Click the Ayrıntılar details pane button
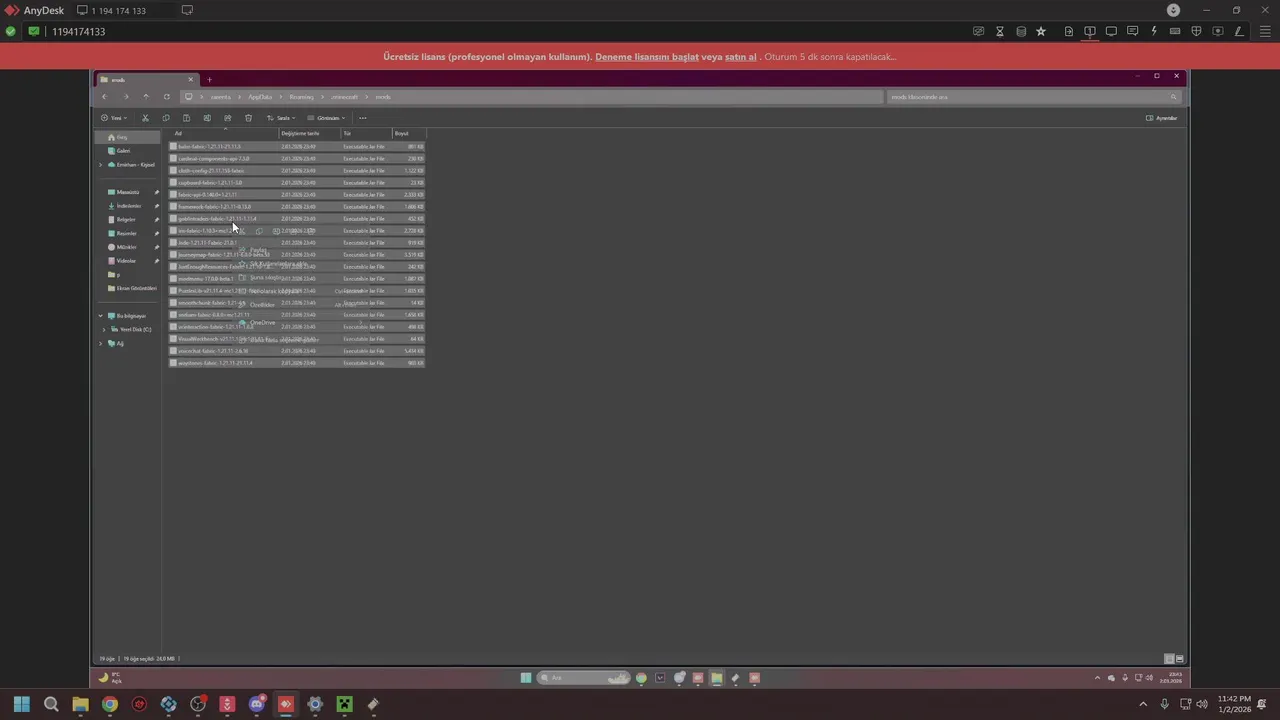The width and height of the screenshot is (1280, 720). [x=1162, y=118]
